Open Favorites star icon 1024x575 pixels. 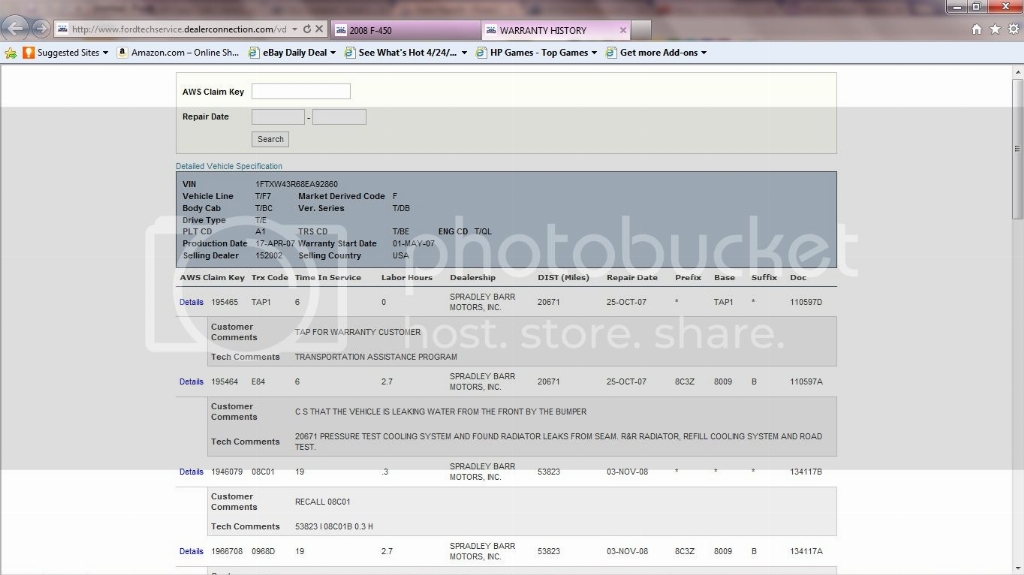[995, 29]
